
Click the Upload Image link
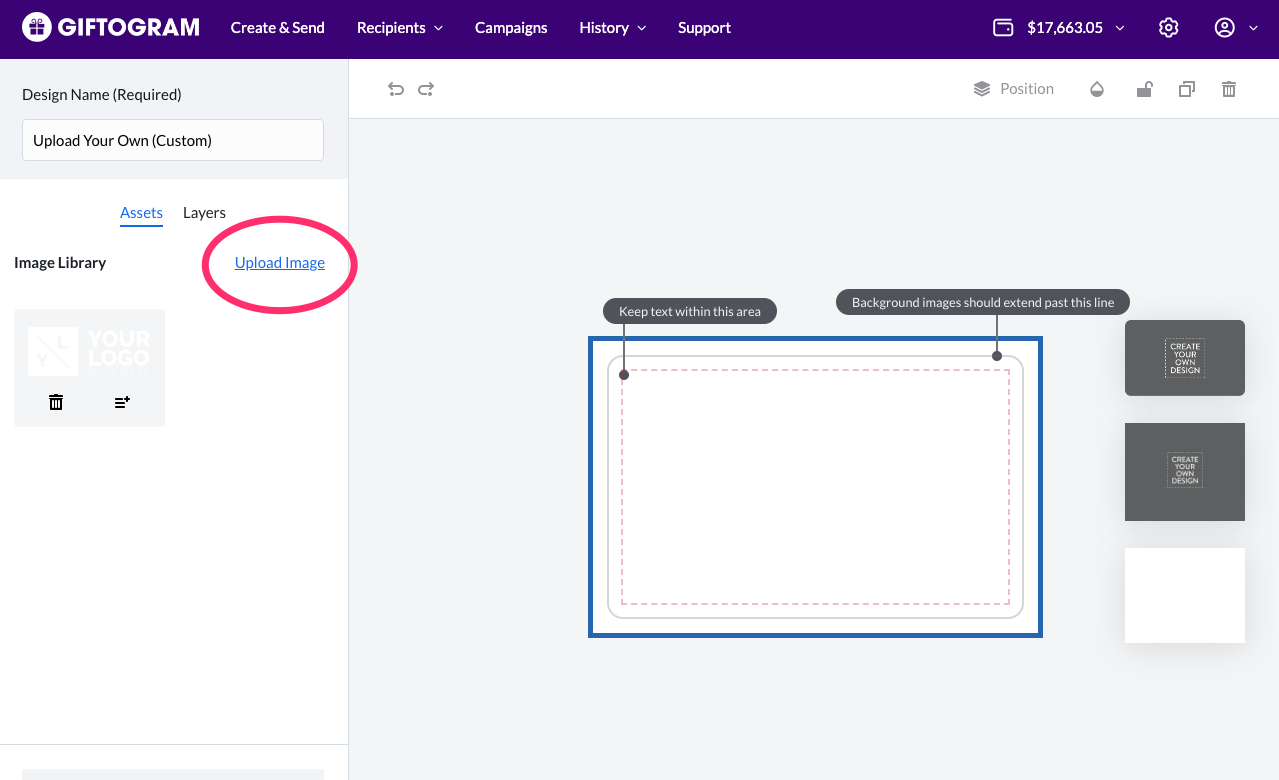tap(279, 263)
